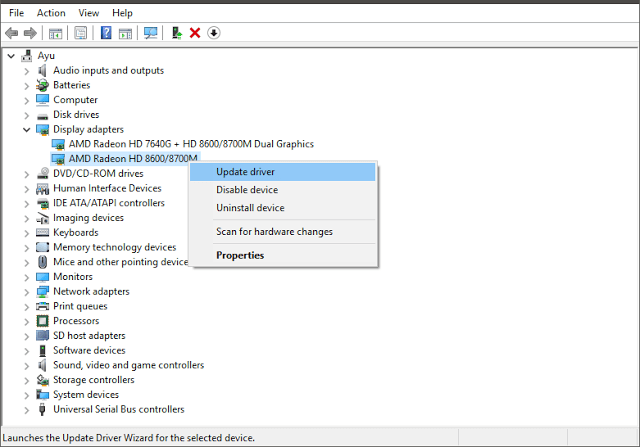Open the File menu
This screenshot has height=447, width=640.
pyautogui.click(x=16, y=13)
